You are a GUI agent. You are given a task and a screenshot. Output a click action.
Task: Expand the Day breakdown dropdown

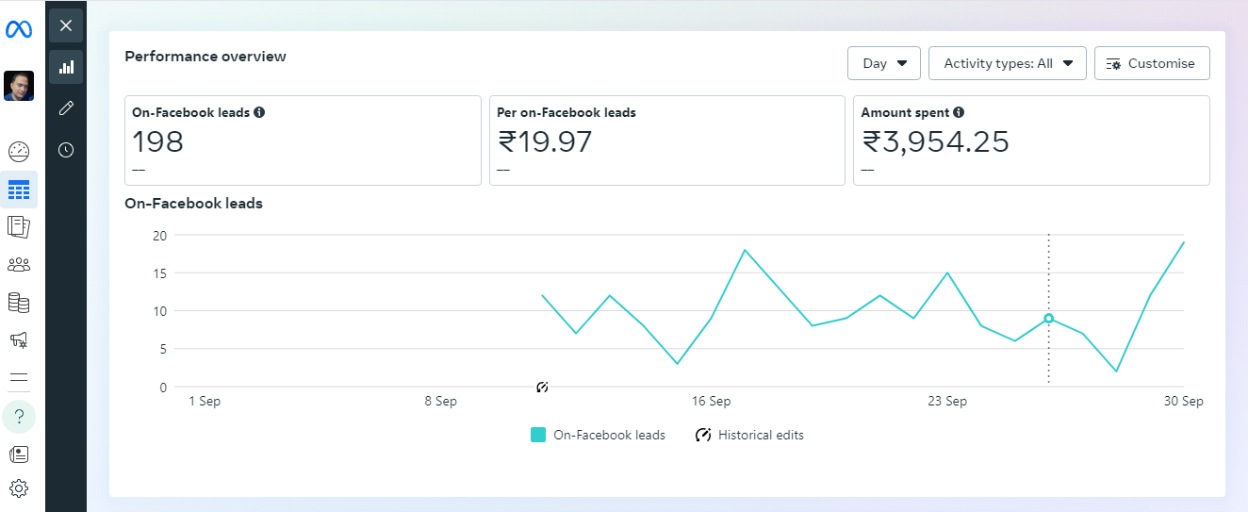pos(884,63)
